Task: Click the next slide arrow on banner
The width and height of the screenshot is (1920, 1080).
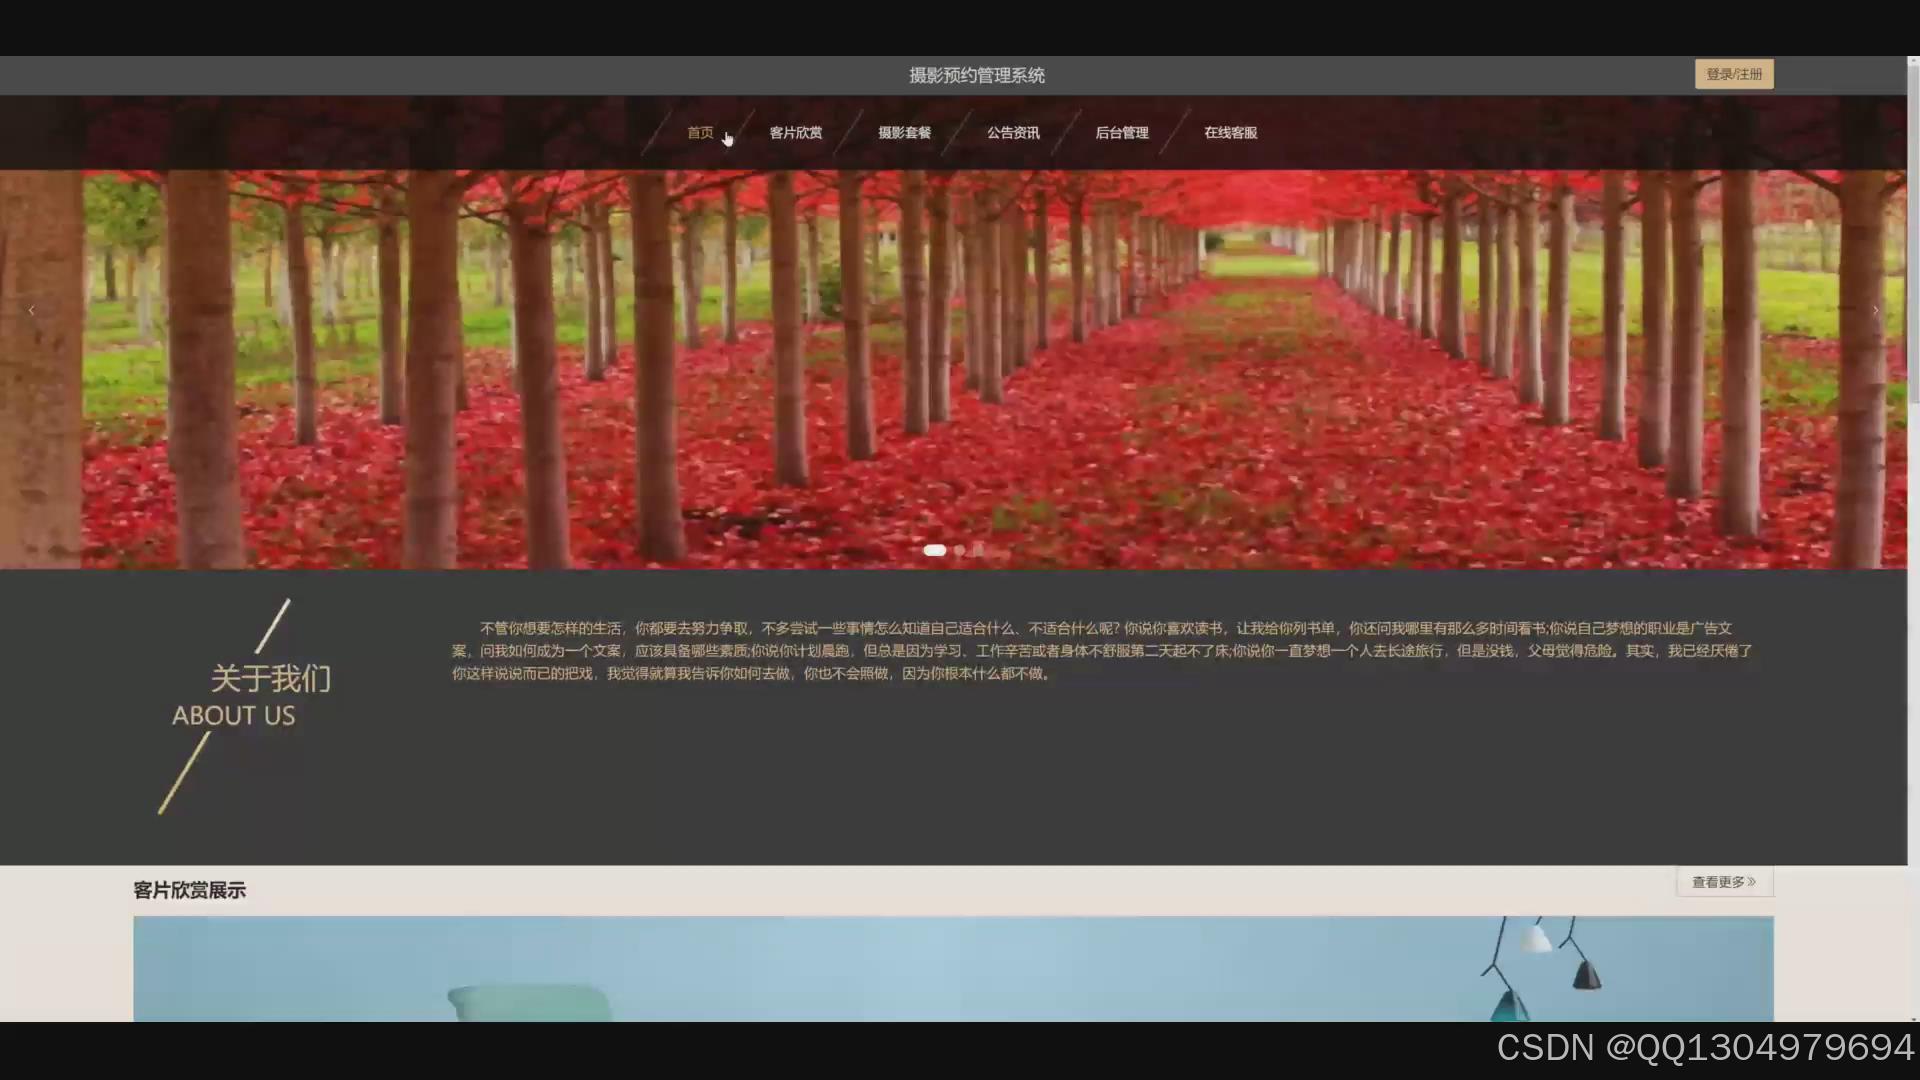Action: click(x=1875, y=311)
